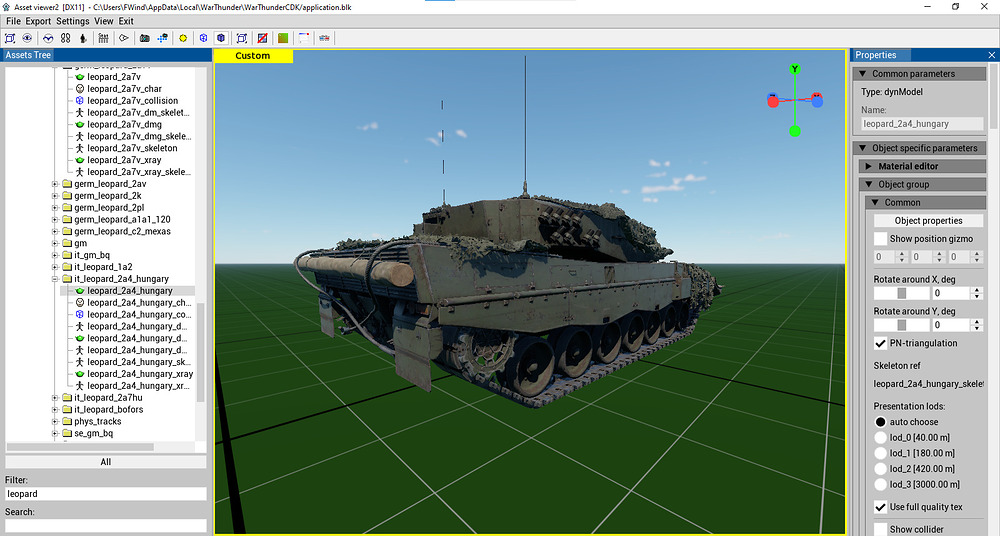
Task: Open the View menu
Action: 104,21
